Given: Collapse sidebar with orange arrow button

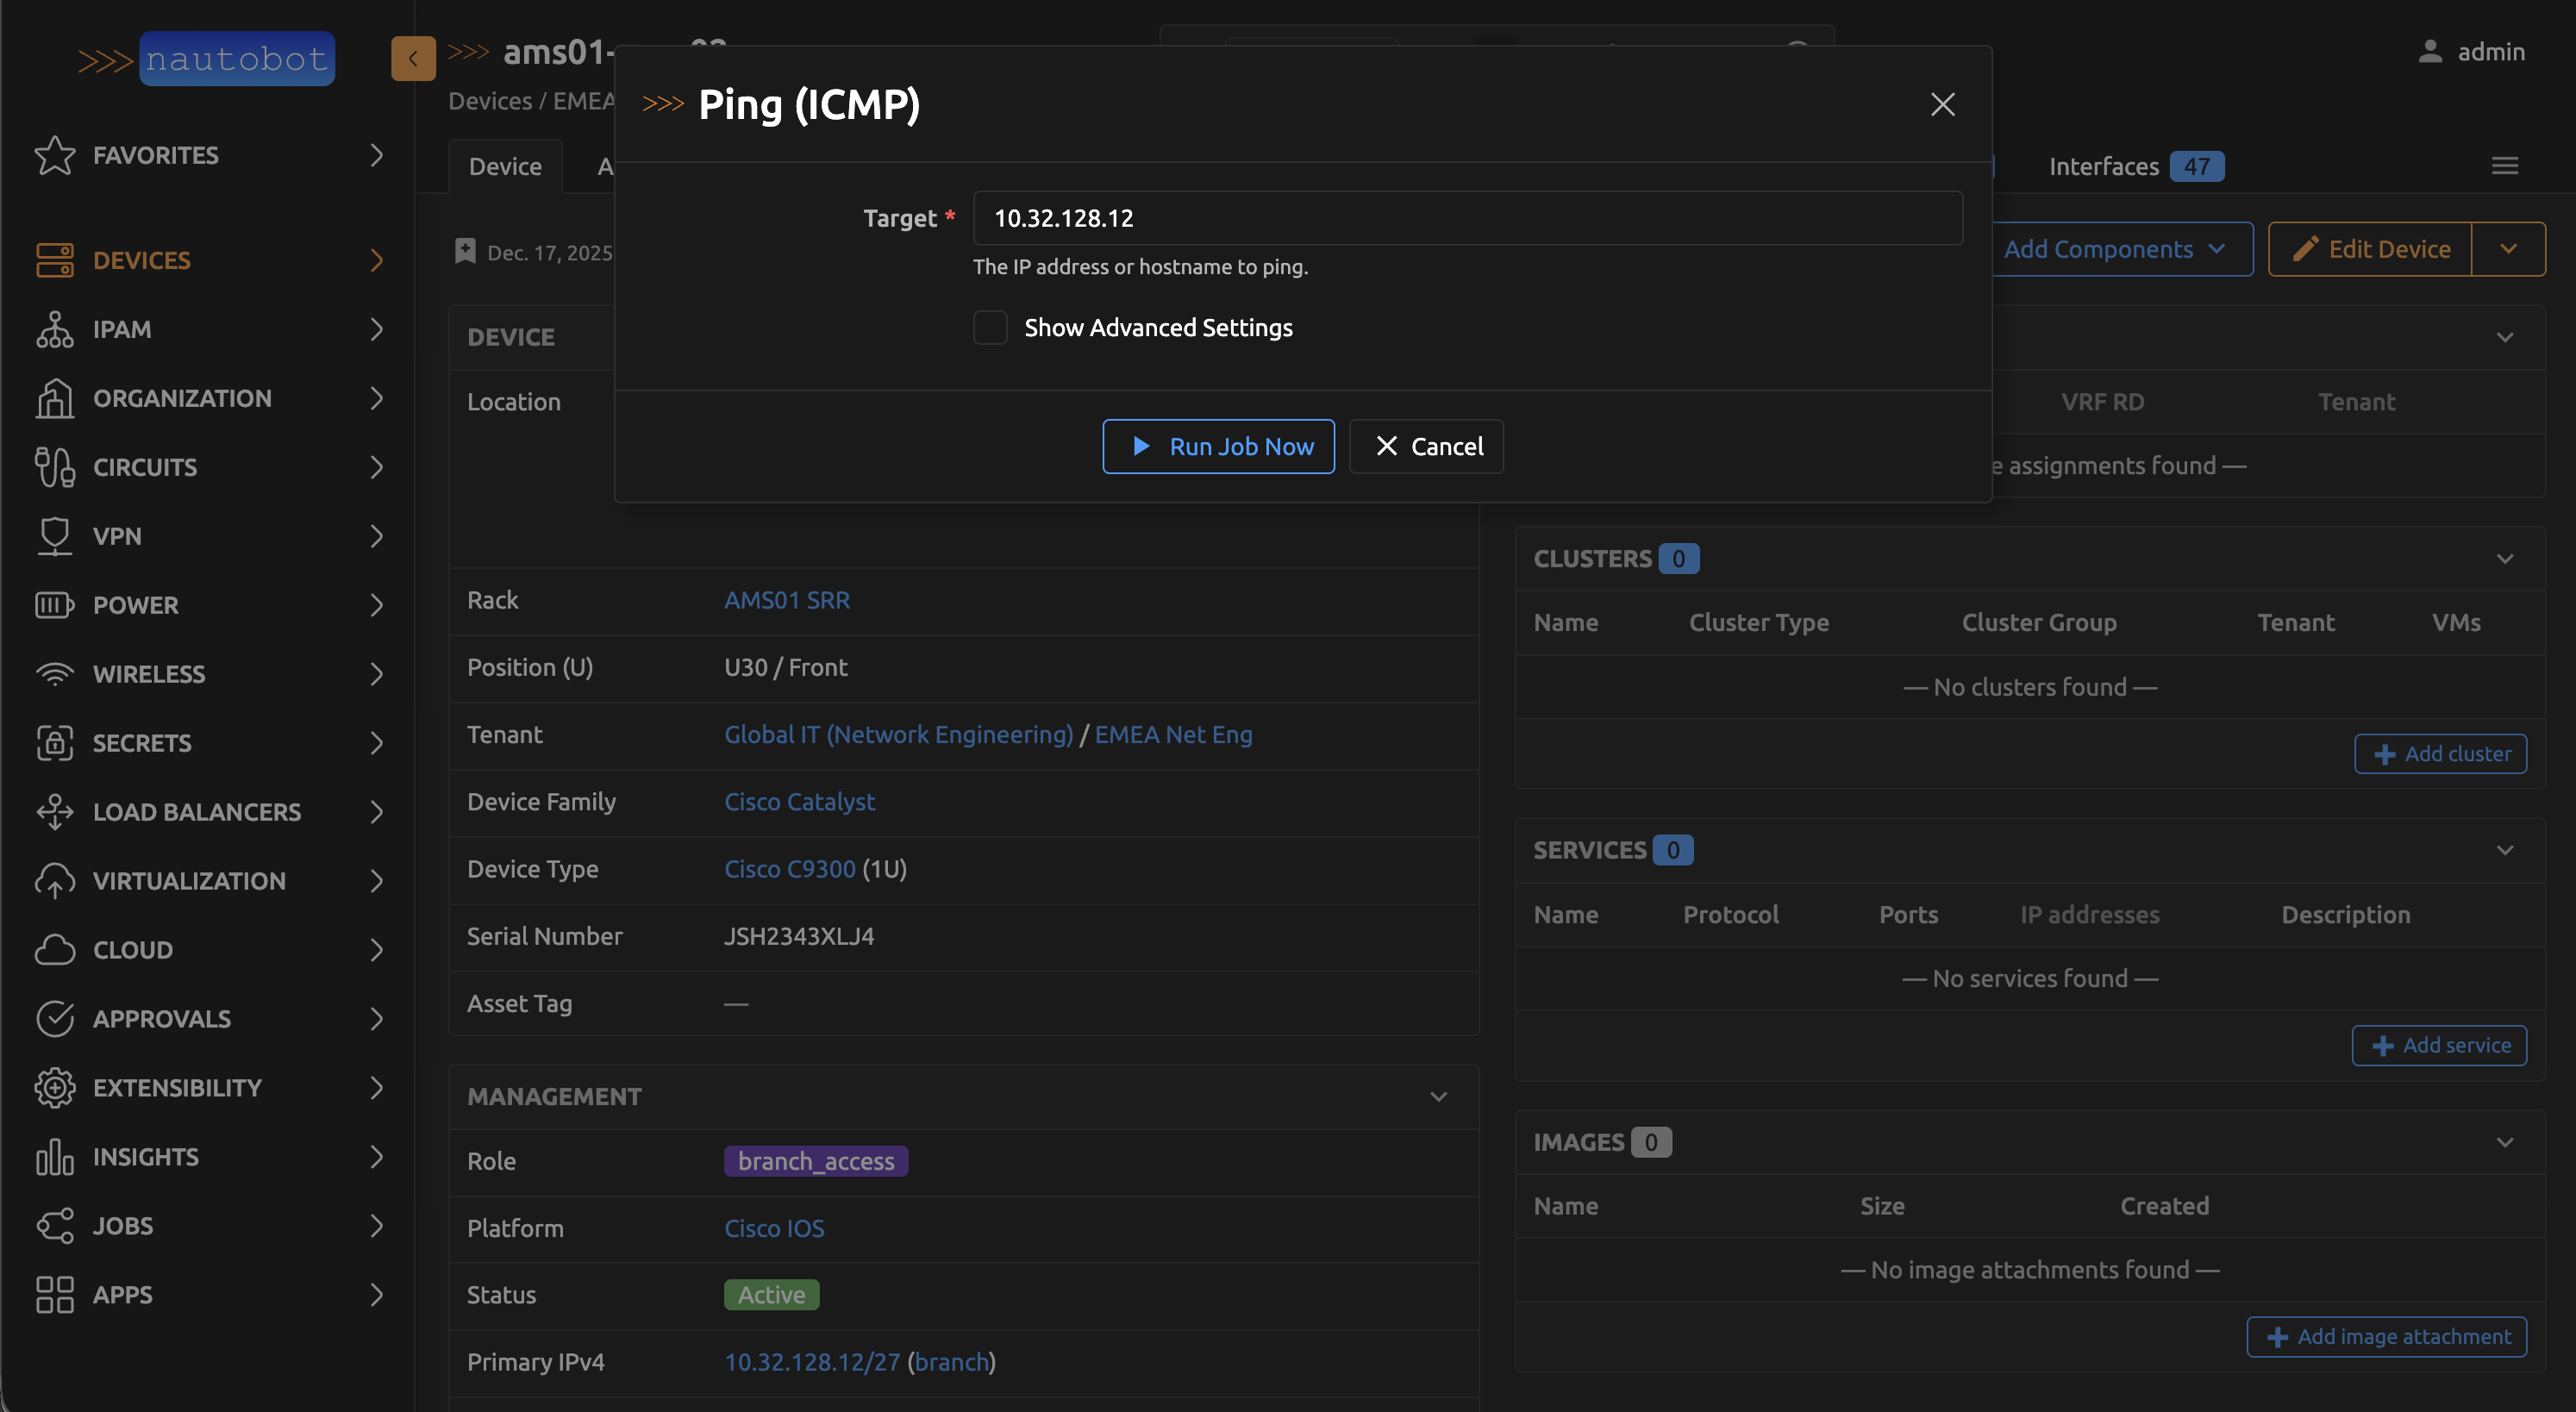Looking at the screenshot, I should [413, 58].
